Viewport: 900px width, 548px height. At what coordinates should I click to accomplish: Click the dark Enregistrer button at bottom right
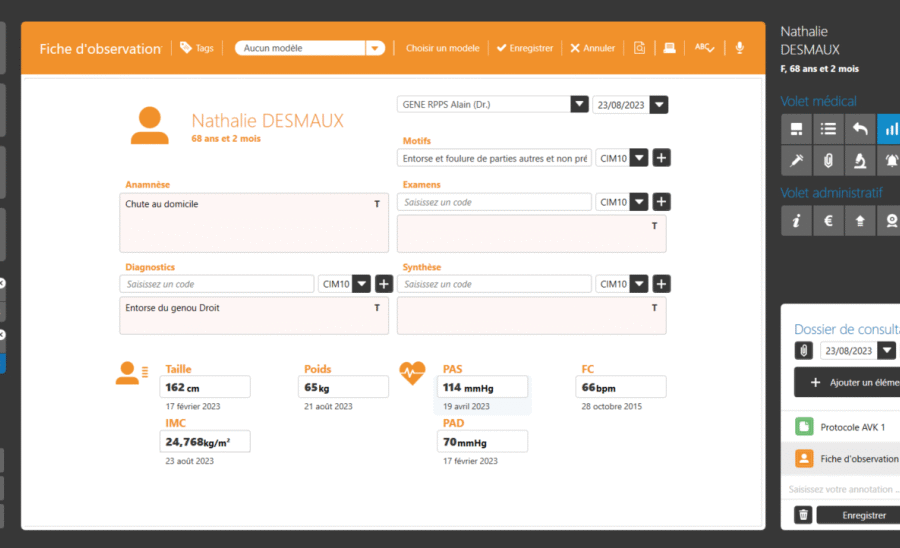[x=858, y=515]
